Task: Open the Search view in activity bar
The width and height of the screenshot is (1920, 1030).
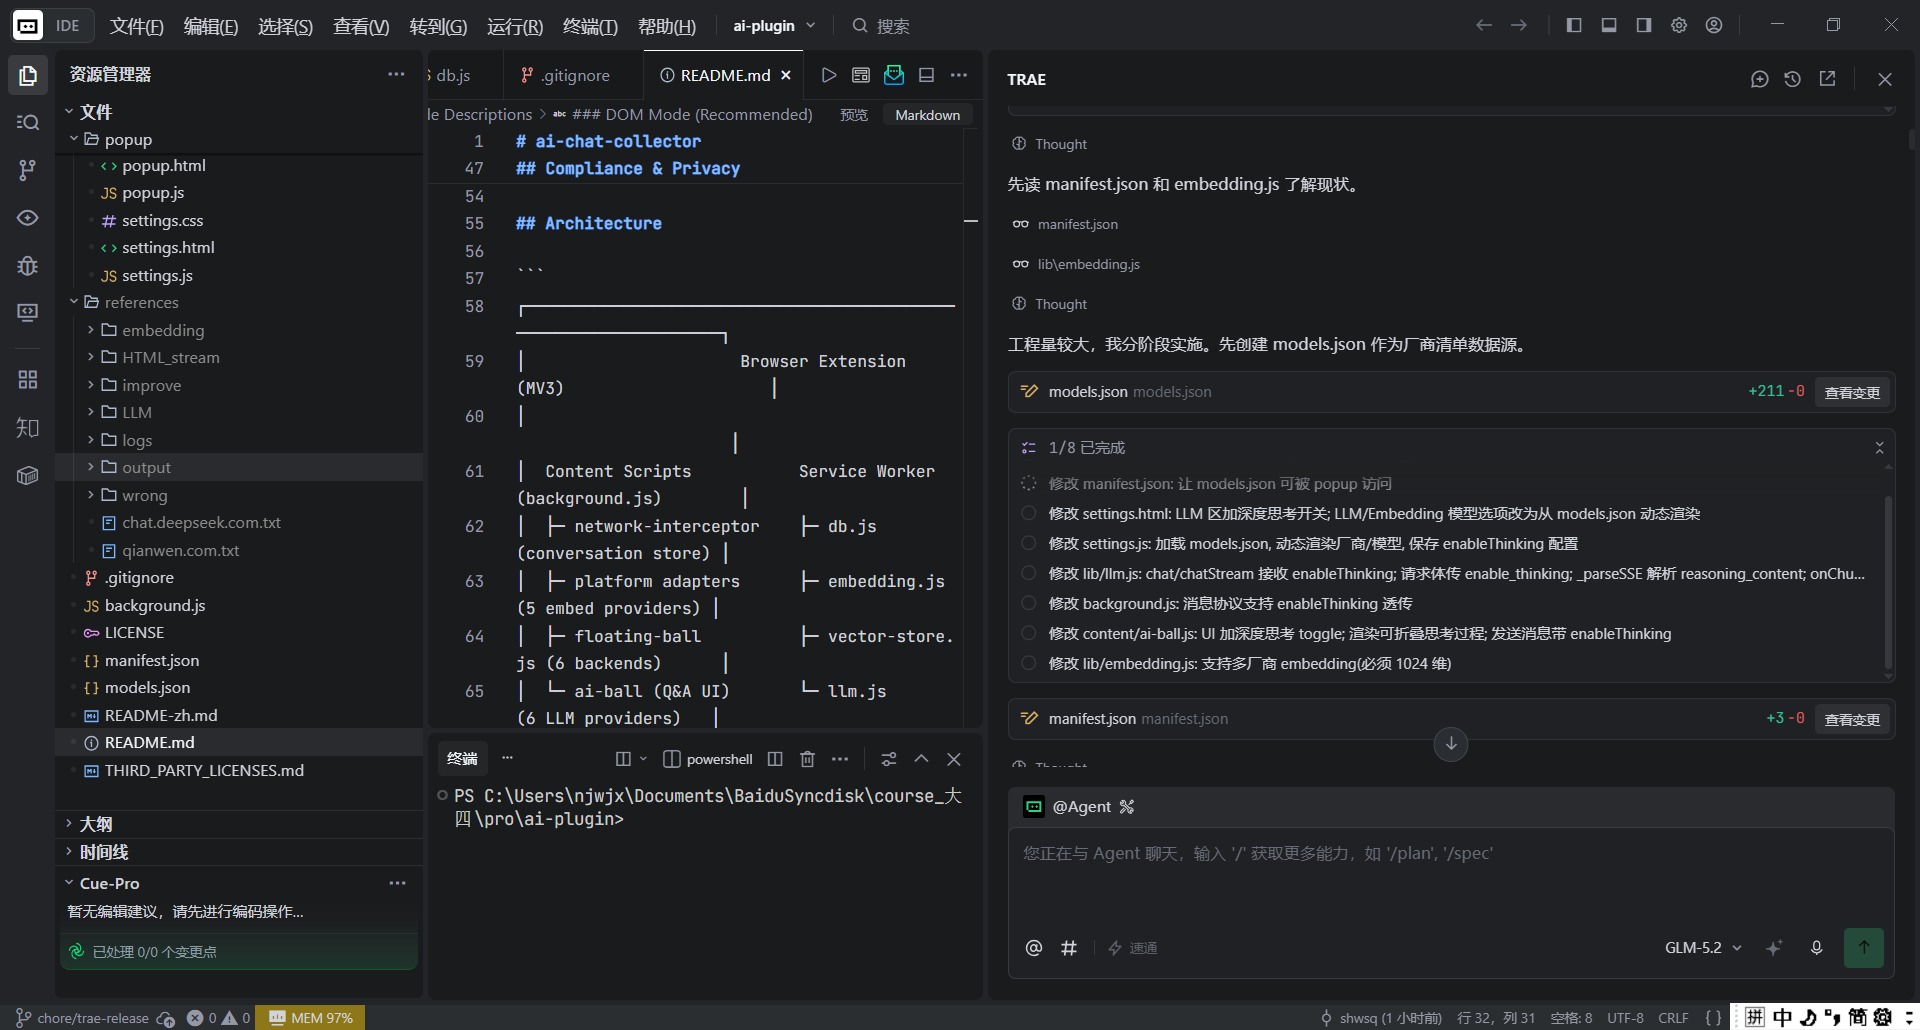Action: click(28, 122)
